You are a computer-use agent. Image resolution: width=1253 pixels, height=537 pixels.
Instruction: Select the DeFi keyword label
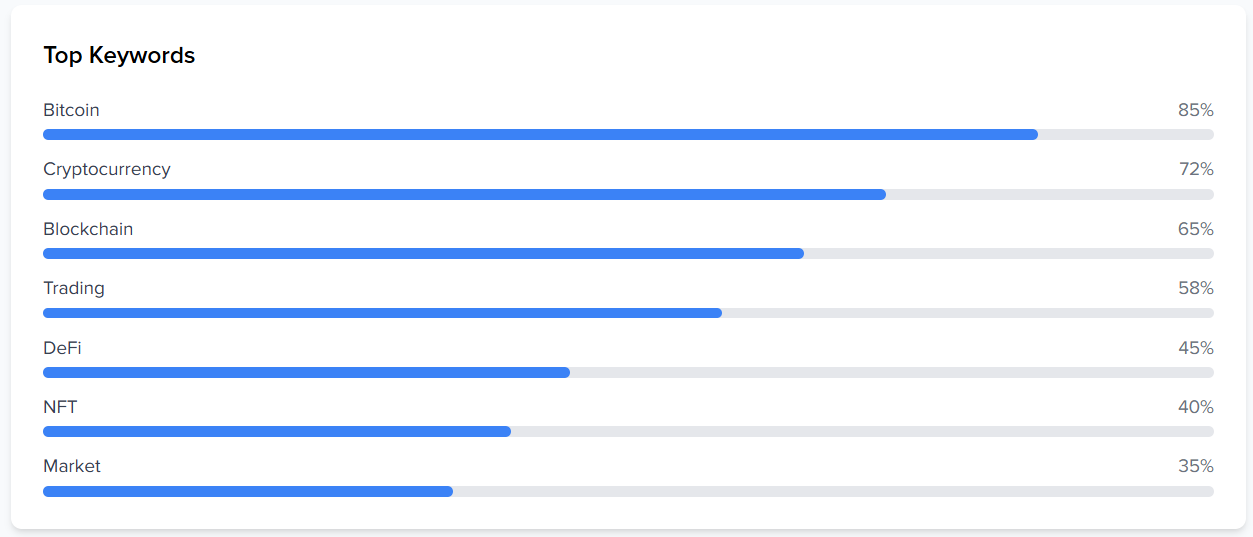tap(62, 348)
